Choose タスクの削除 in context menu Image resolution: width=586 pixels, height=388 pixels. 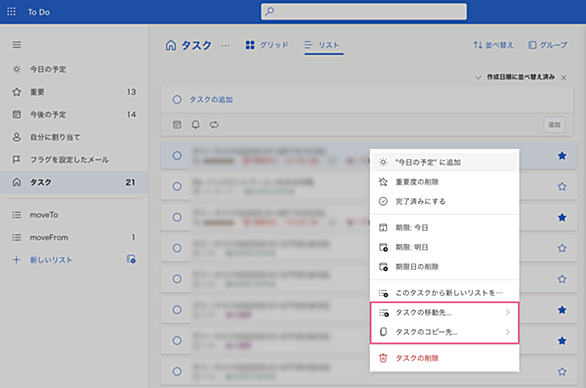444,358
